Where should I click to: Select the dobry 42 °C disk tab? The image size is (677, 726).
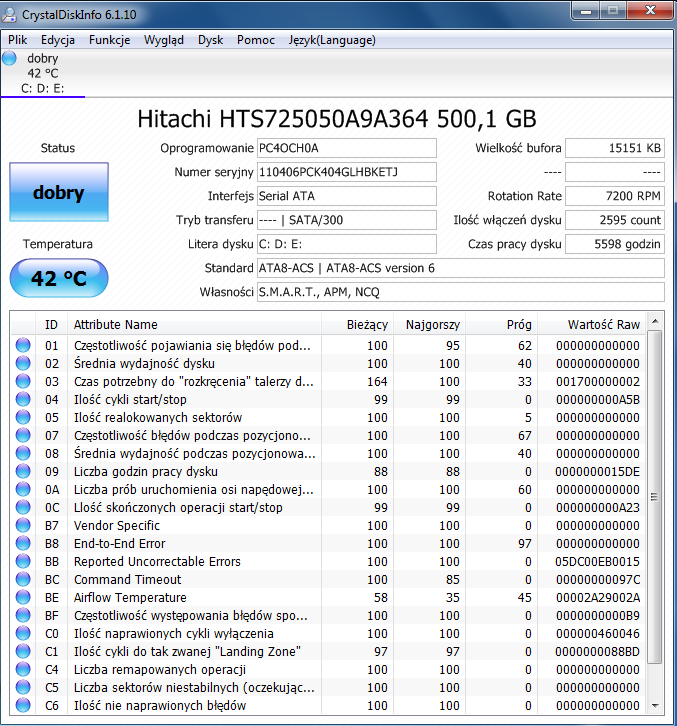coord(43,73)
